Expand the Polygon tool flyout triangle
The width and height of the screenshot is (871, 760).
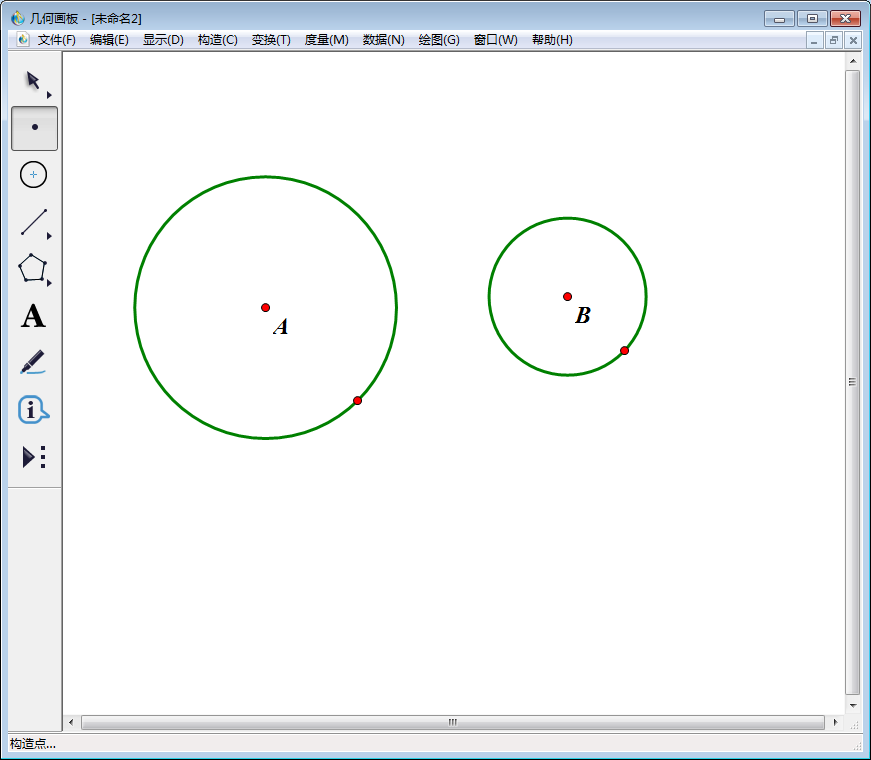coord(49,283)
